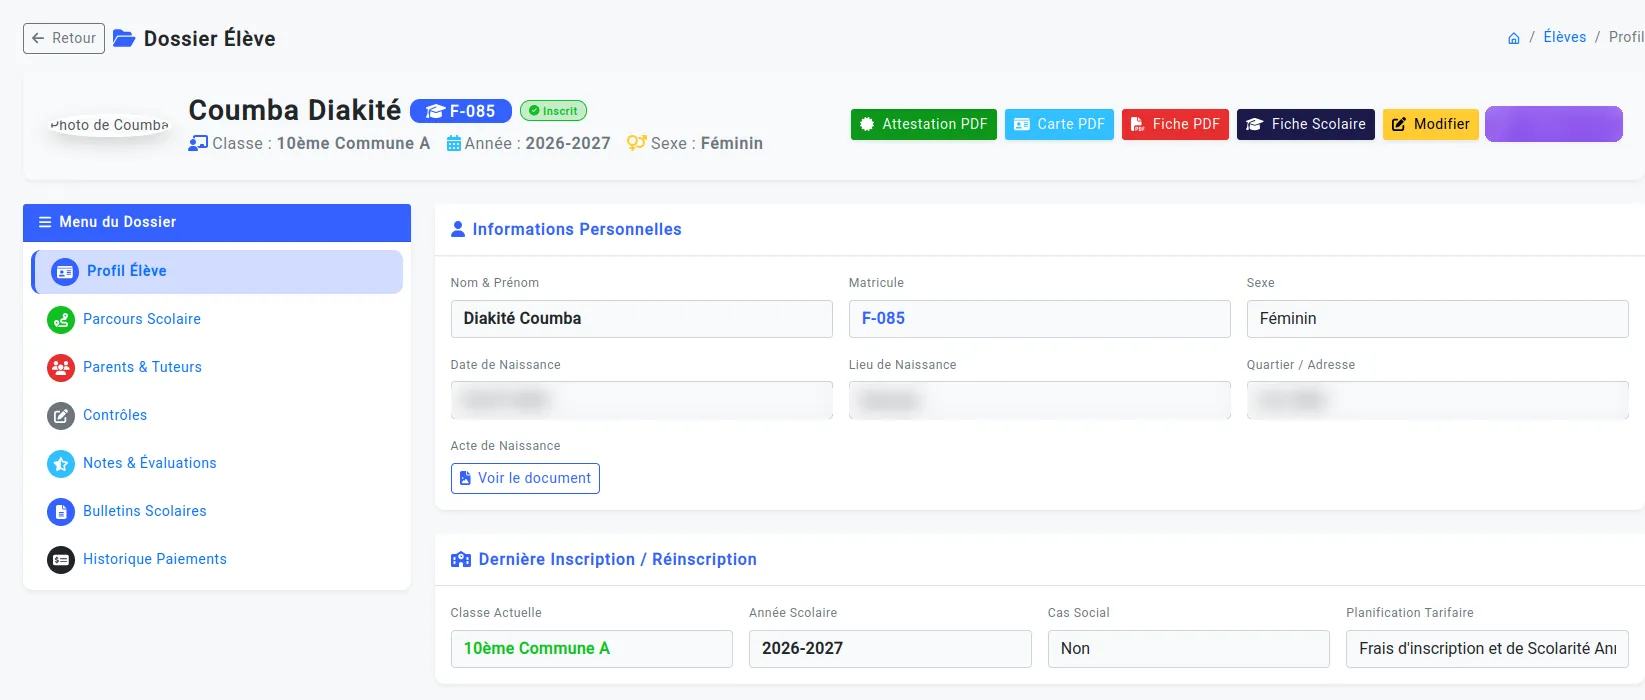Screen dimensions: 1645x700
Task: View Bulletins Scolaires
Action: point(217,512)
